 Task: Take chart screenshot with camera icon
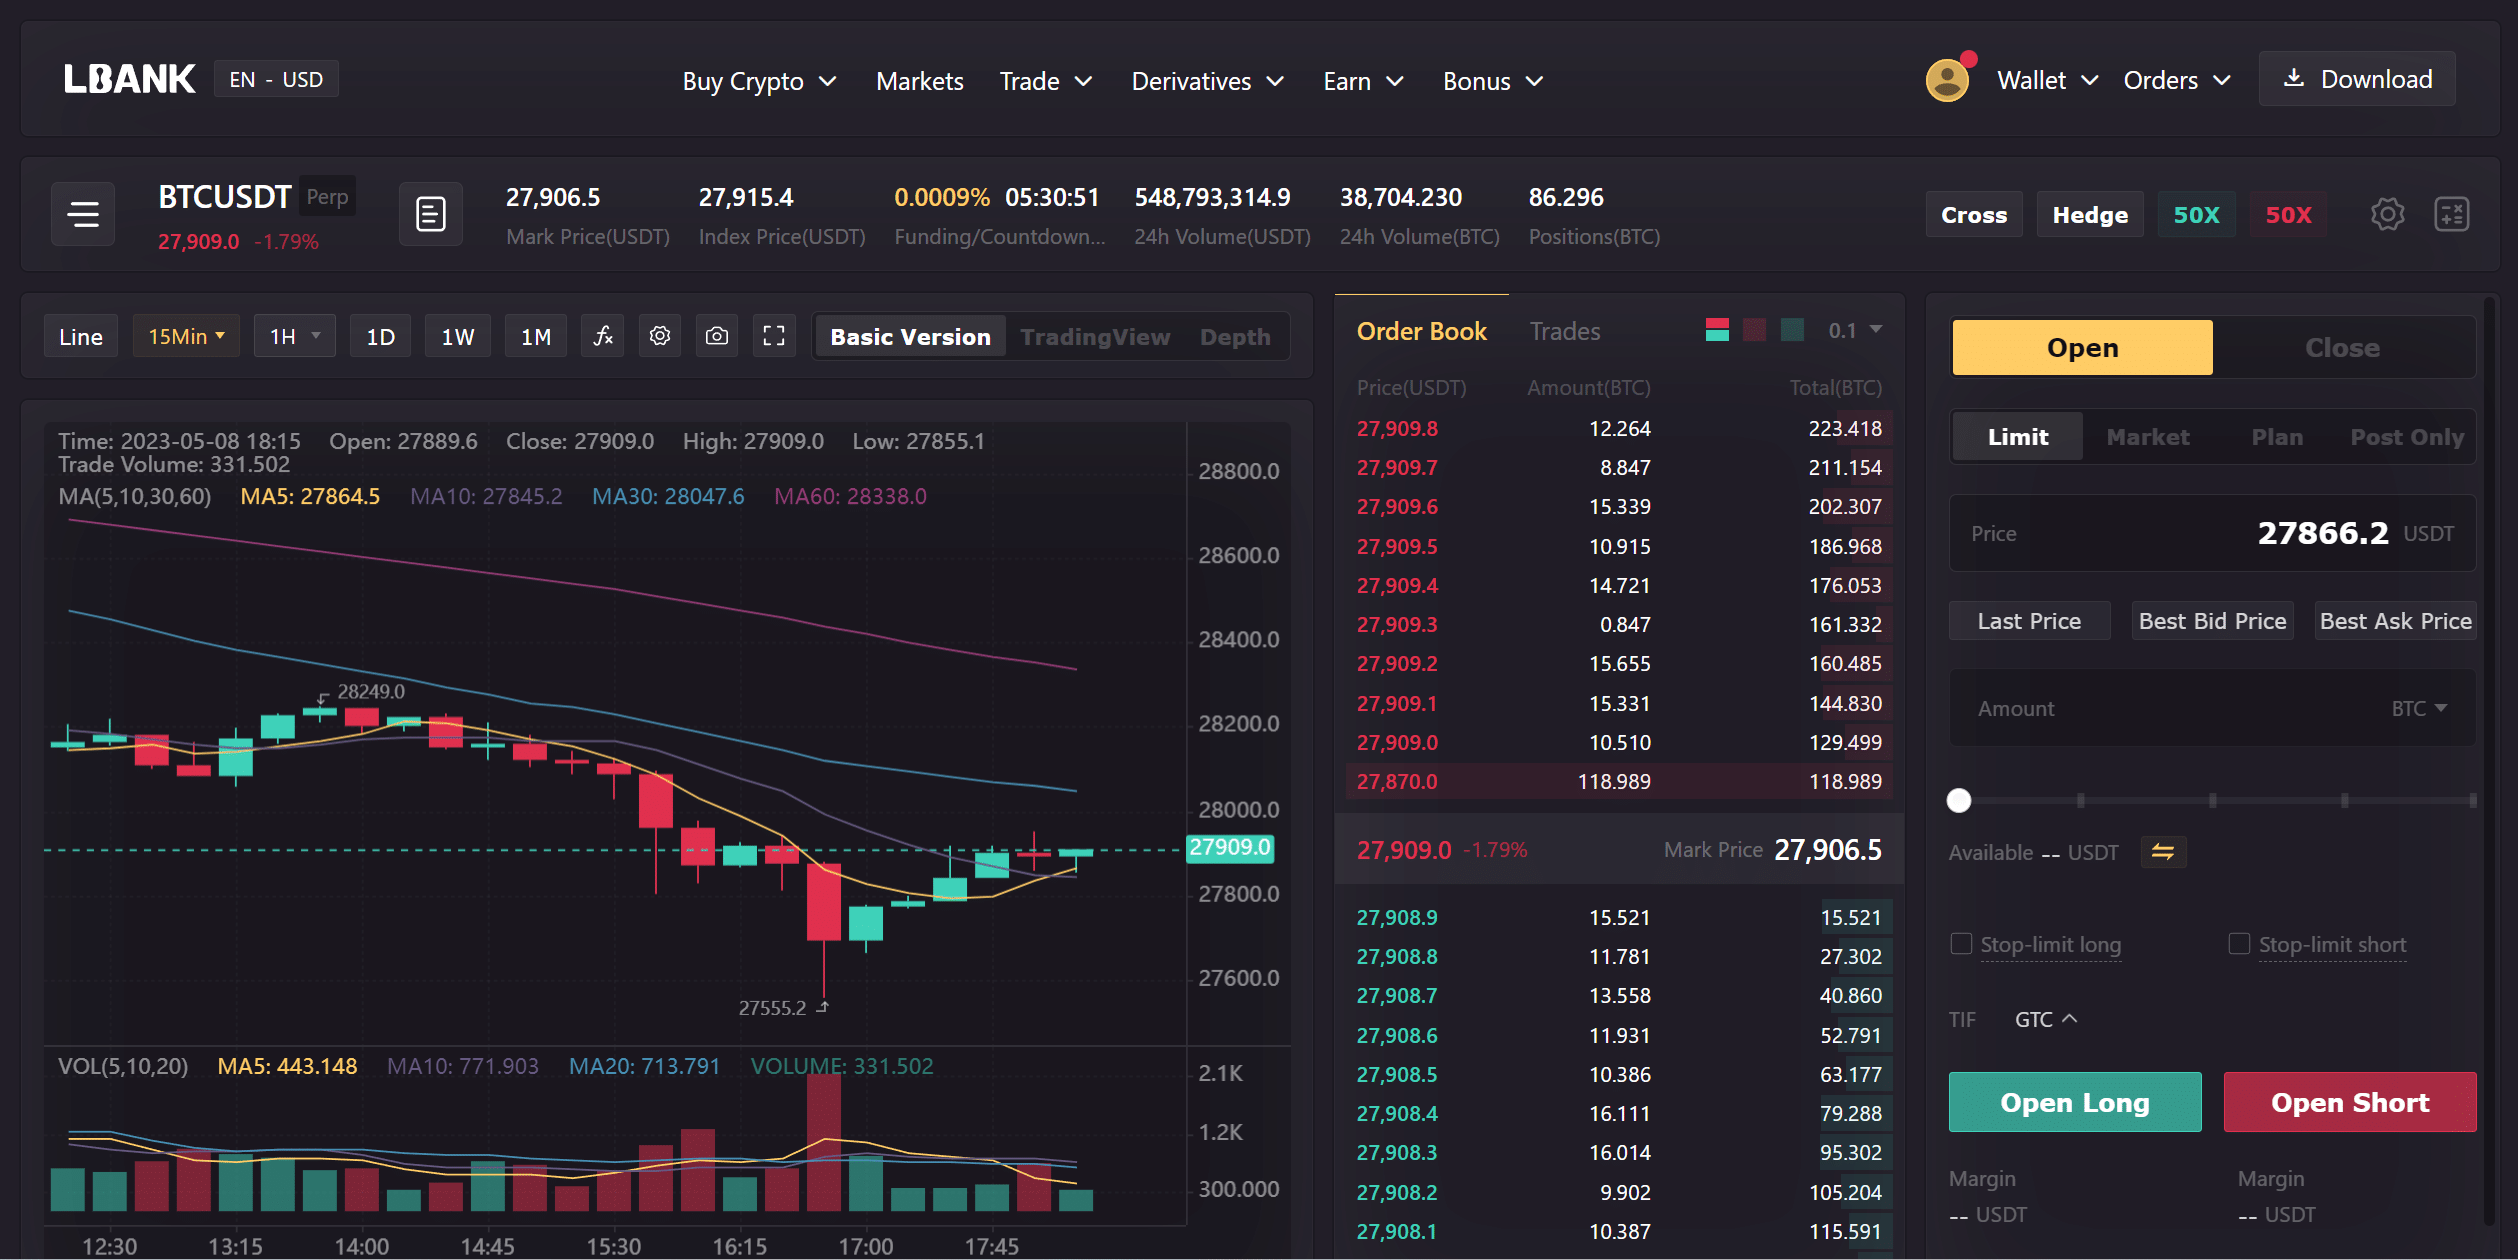(x=717, y=336)
